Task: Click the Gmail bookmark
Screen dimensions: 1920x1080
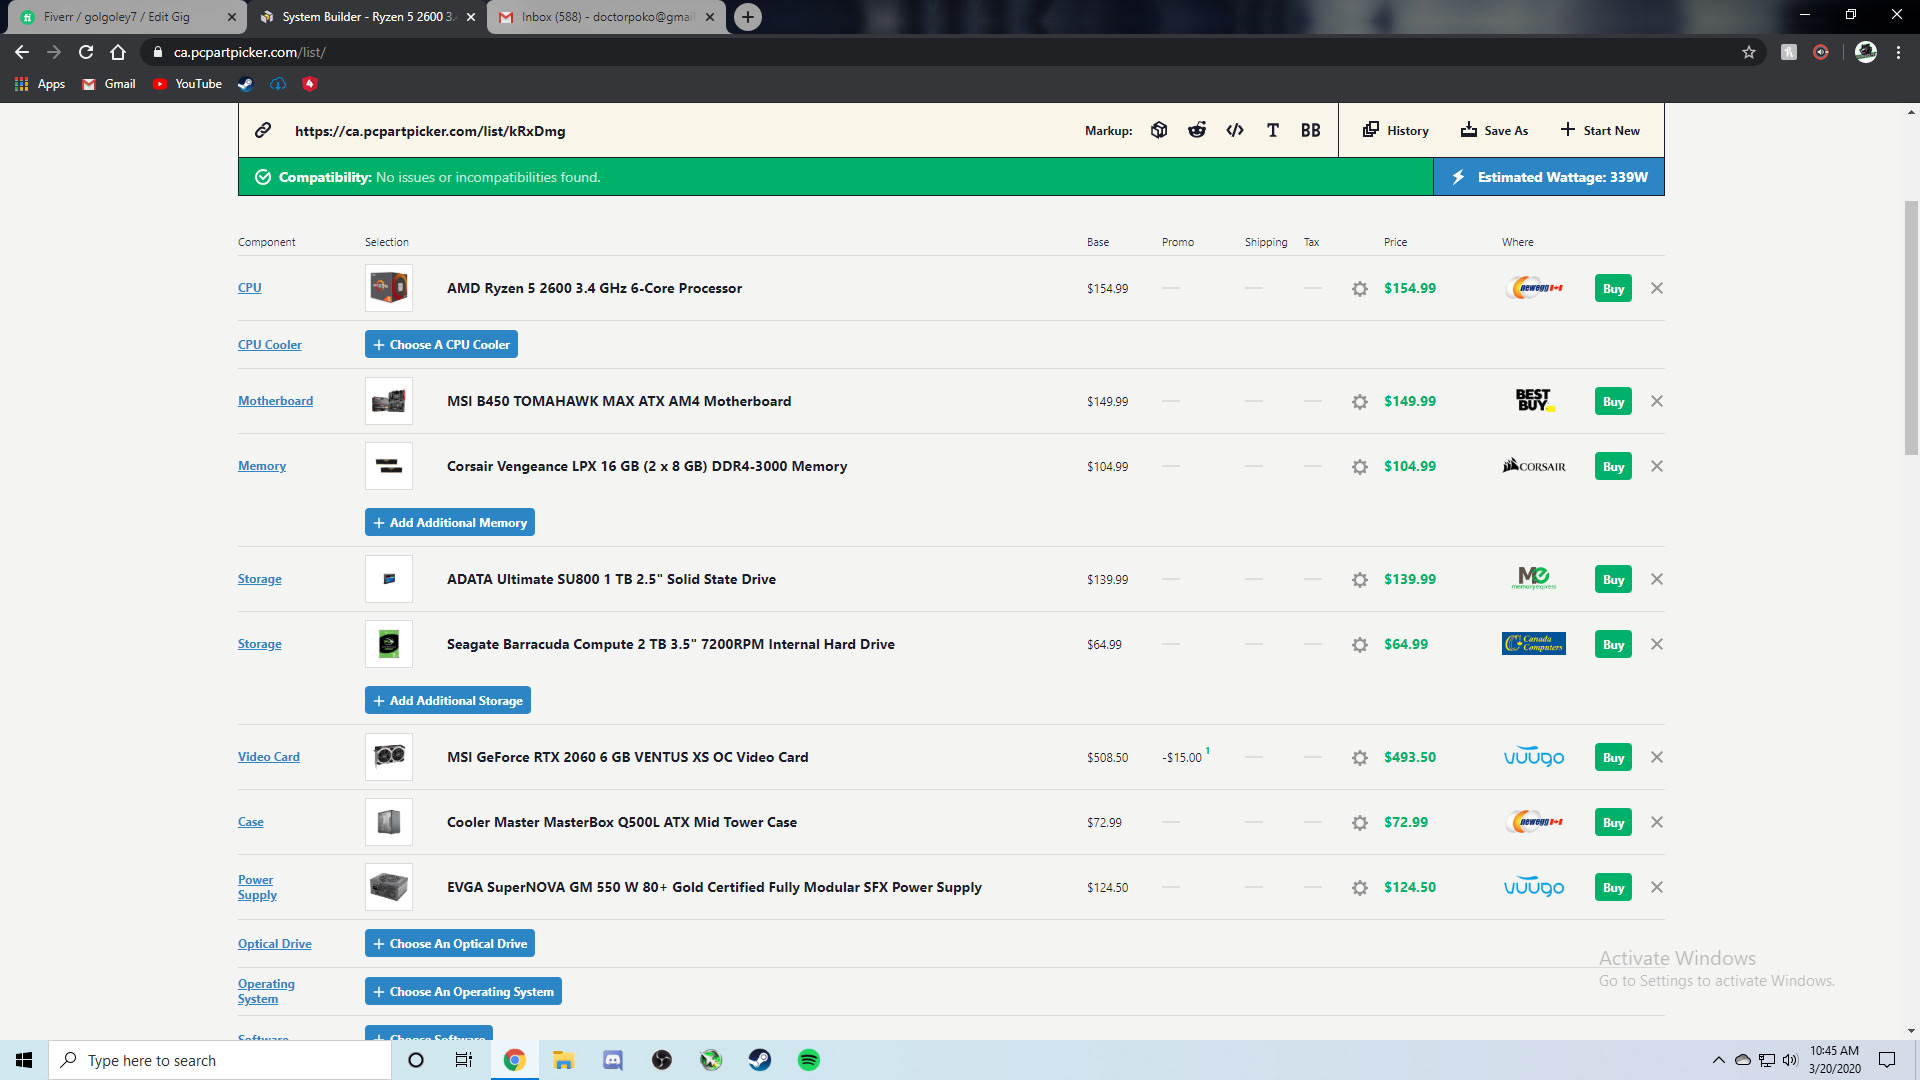Action: [x=109, y=84]
